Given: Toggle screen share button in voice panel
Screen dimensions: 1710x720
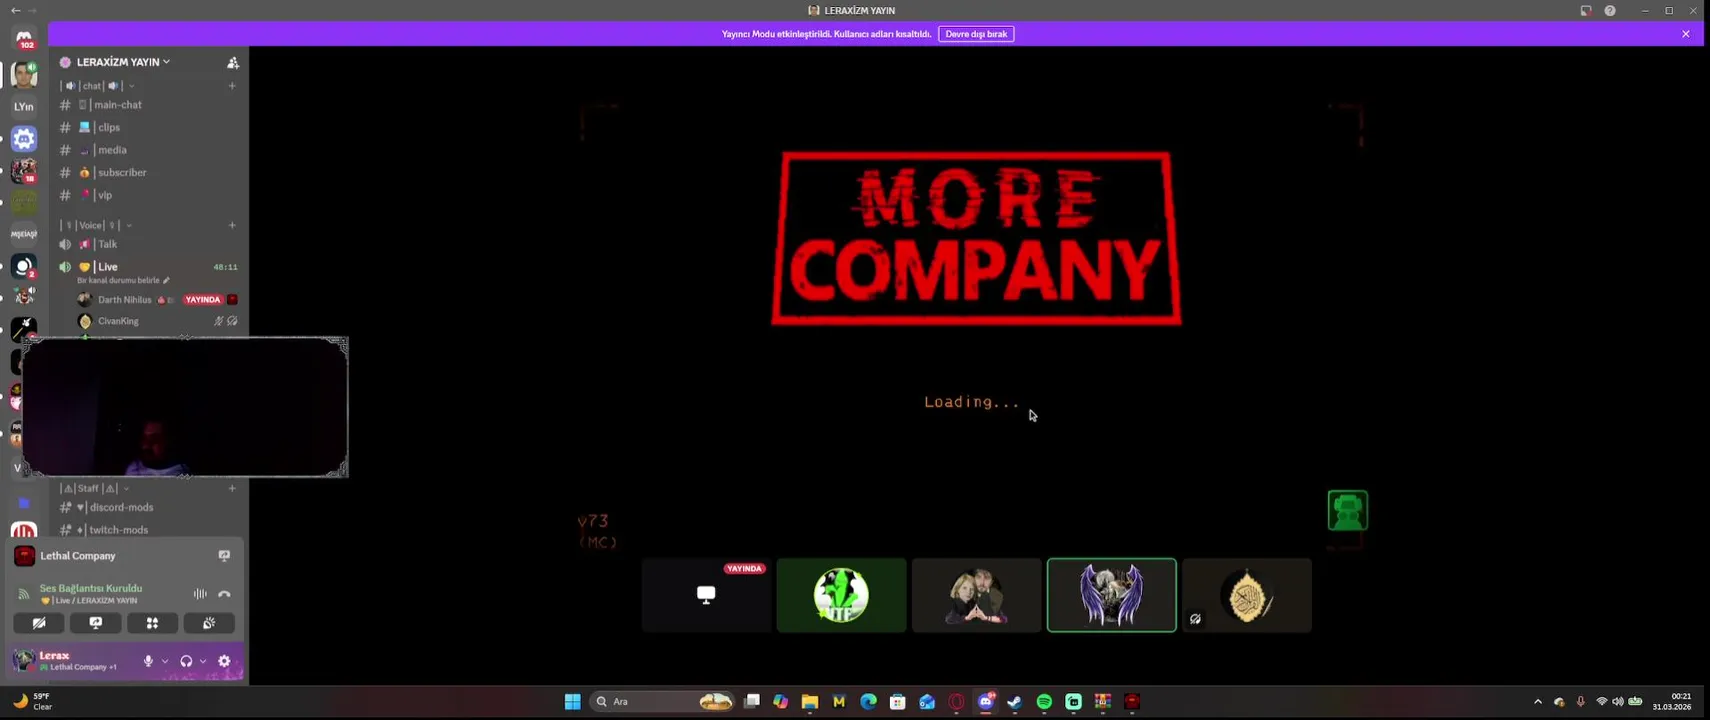Looking at the screenshot, I should 96,623.
